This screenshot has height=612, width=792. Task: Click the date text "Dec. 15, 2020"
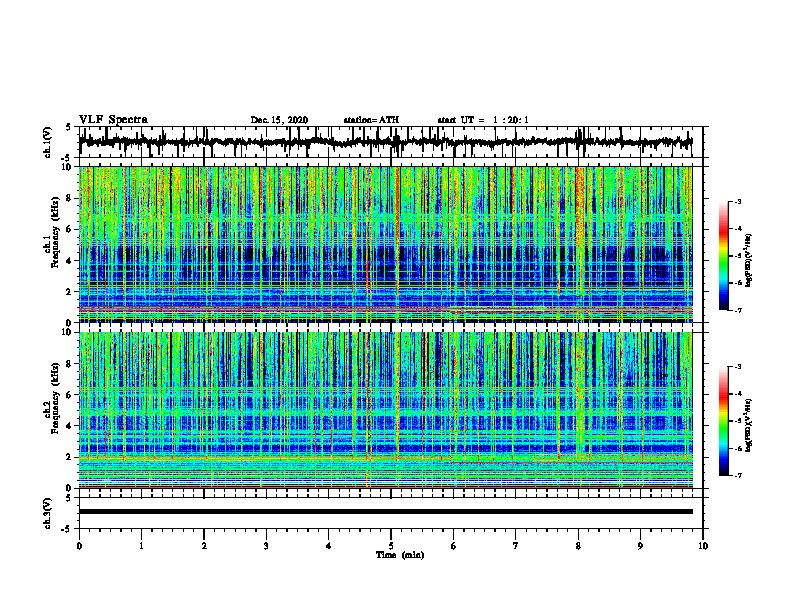click(x=279, y=120)
